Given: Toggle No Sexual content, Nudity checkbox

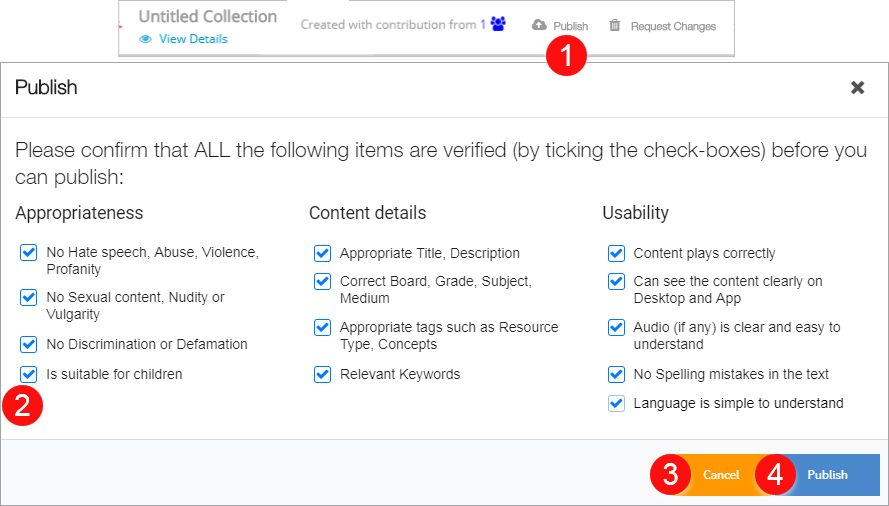Looking at the screenshot, I should point(29,298).
